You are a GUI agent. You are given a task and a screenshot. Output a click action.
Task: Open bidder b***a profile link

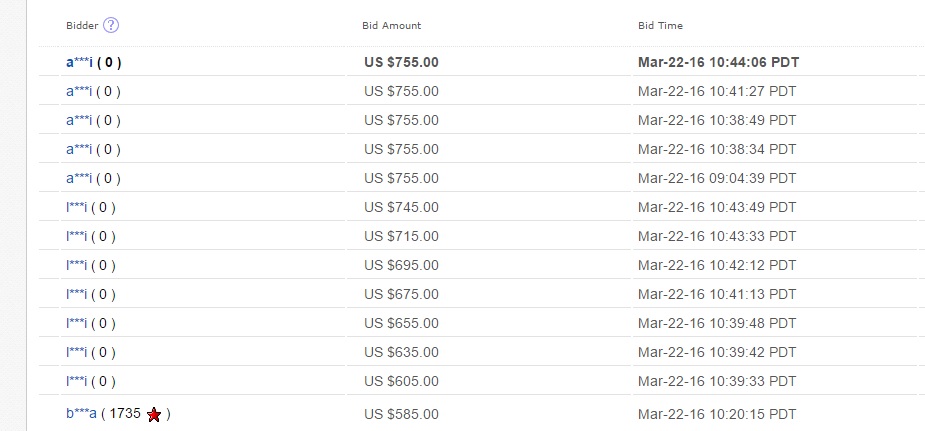click(x=81, y=413)
